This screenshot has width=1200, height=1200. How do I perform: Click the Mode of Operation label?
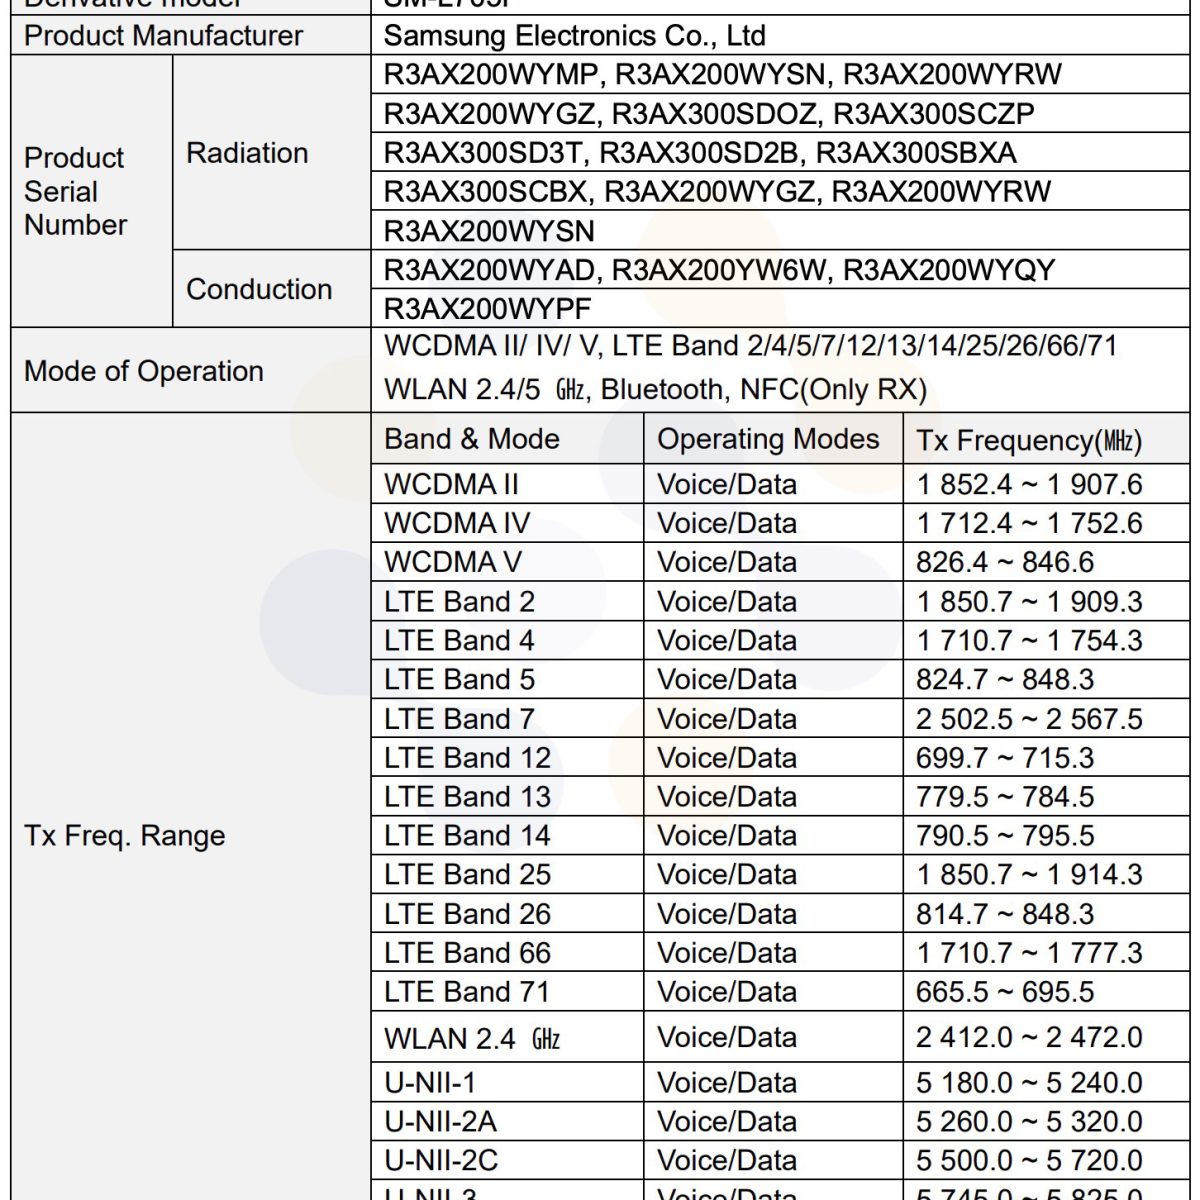pos(144,371)
